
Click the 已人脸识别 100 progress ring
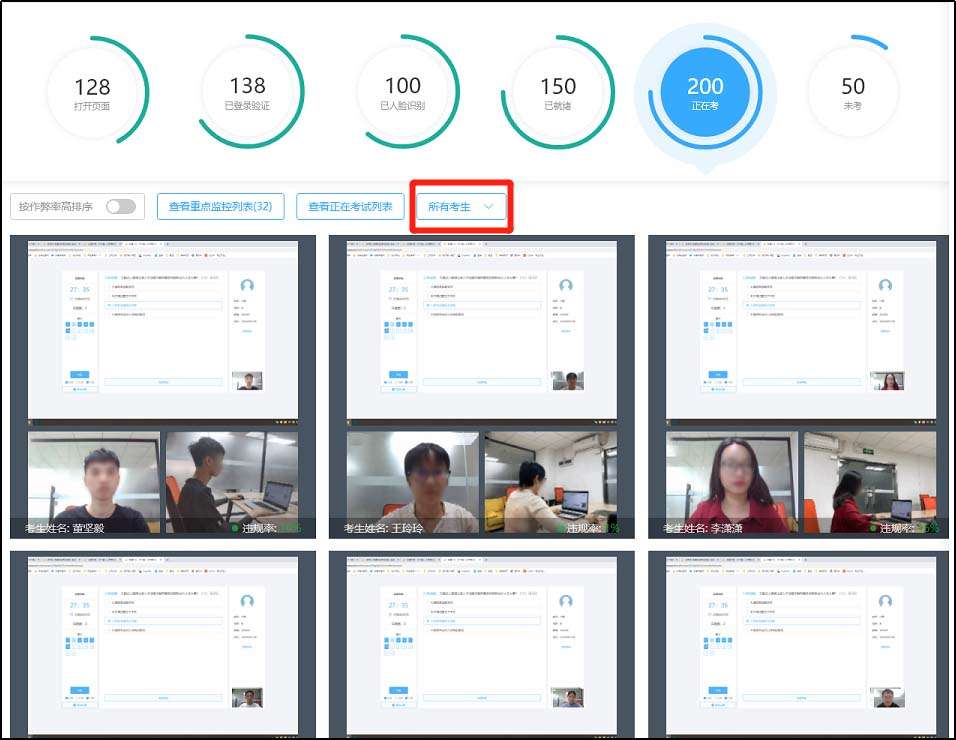coord(403,93)
